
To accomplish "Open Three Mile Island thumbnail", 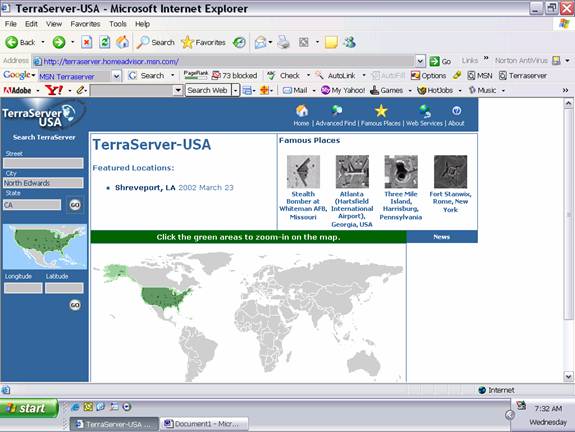I will (401, 172).
